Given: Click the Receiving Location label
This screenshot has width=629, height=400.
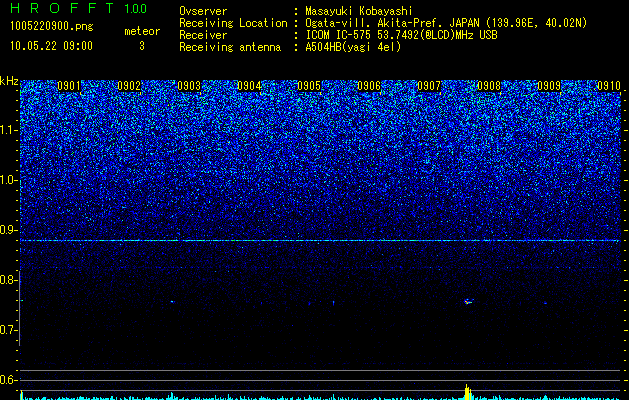Looking at the screenshot, I should click(233, 23).
